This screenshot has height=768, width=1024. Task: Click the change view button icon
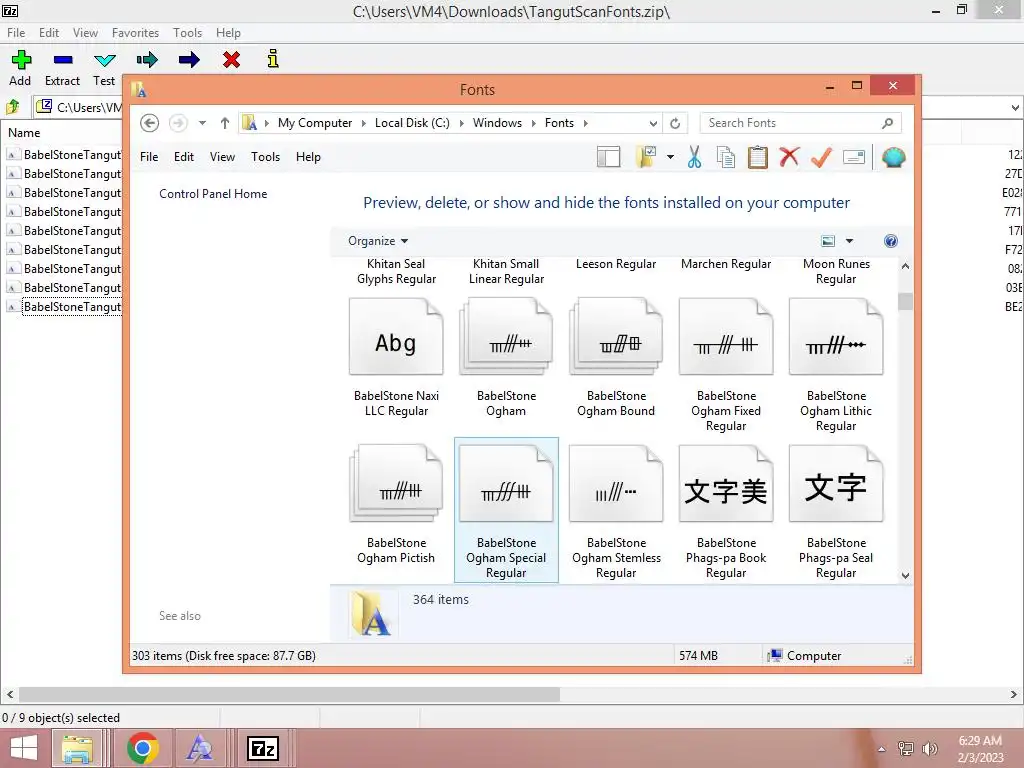click(x=827, y=241)
